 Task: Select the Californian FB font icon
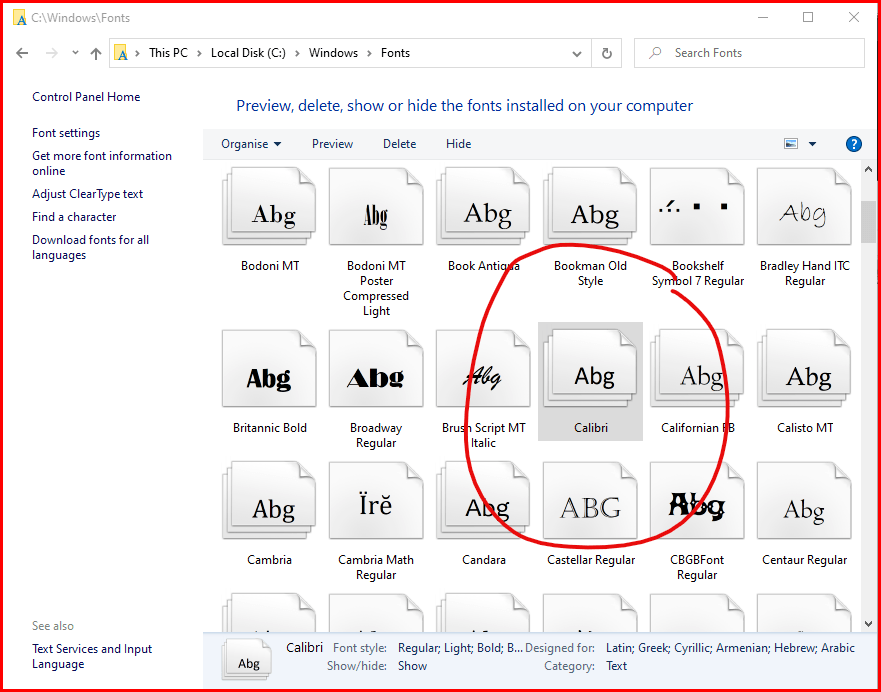pos(697,368)
